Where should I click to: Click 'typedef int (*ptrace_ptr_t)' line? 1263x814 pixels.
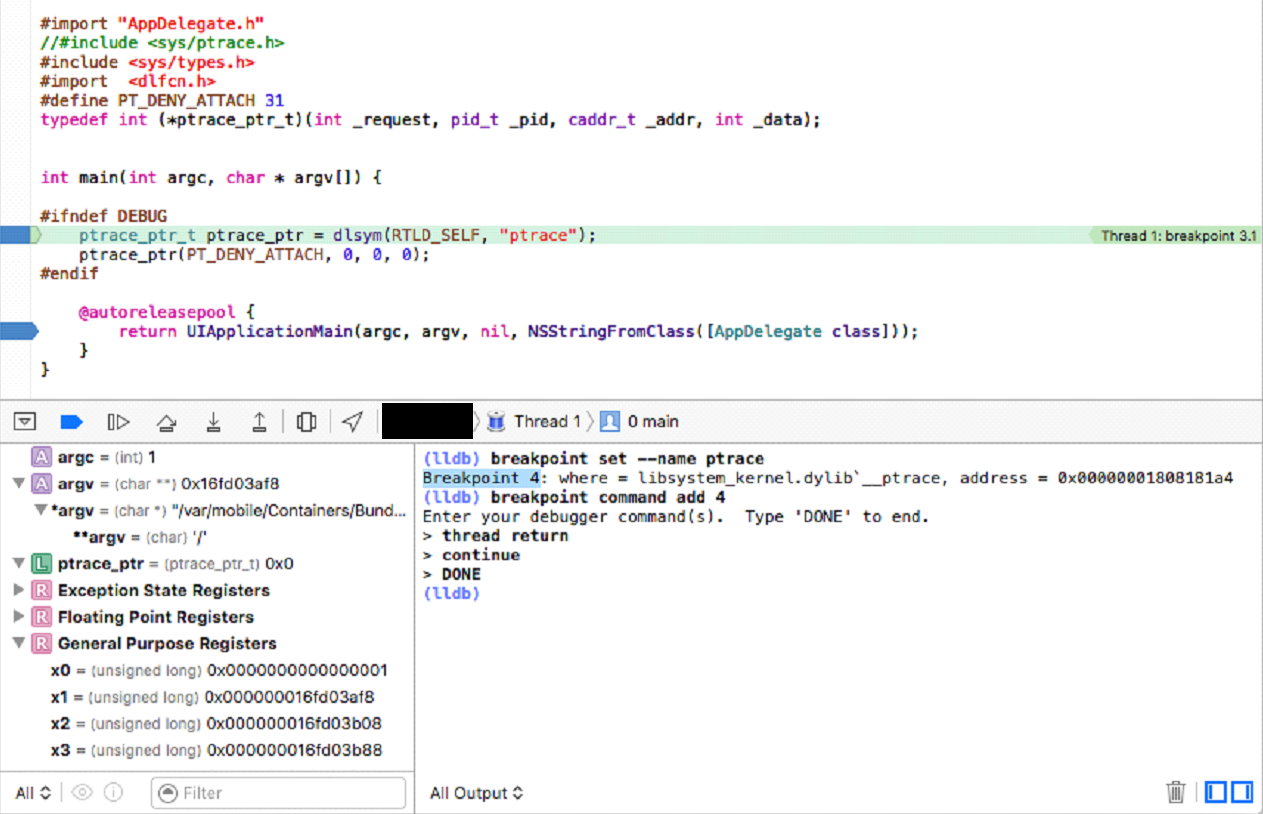430,120
